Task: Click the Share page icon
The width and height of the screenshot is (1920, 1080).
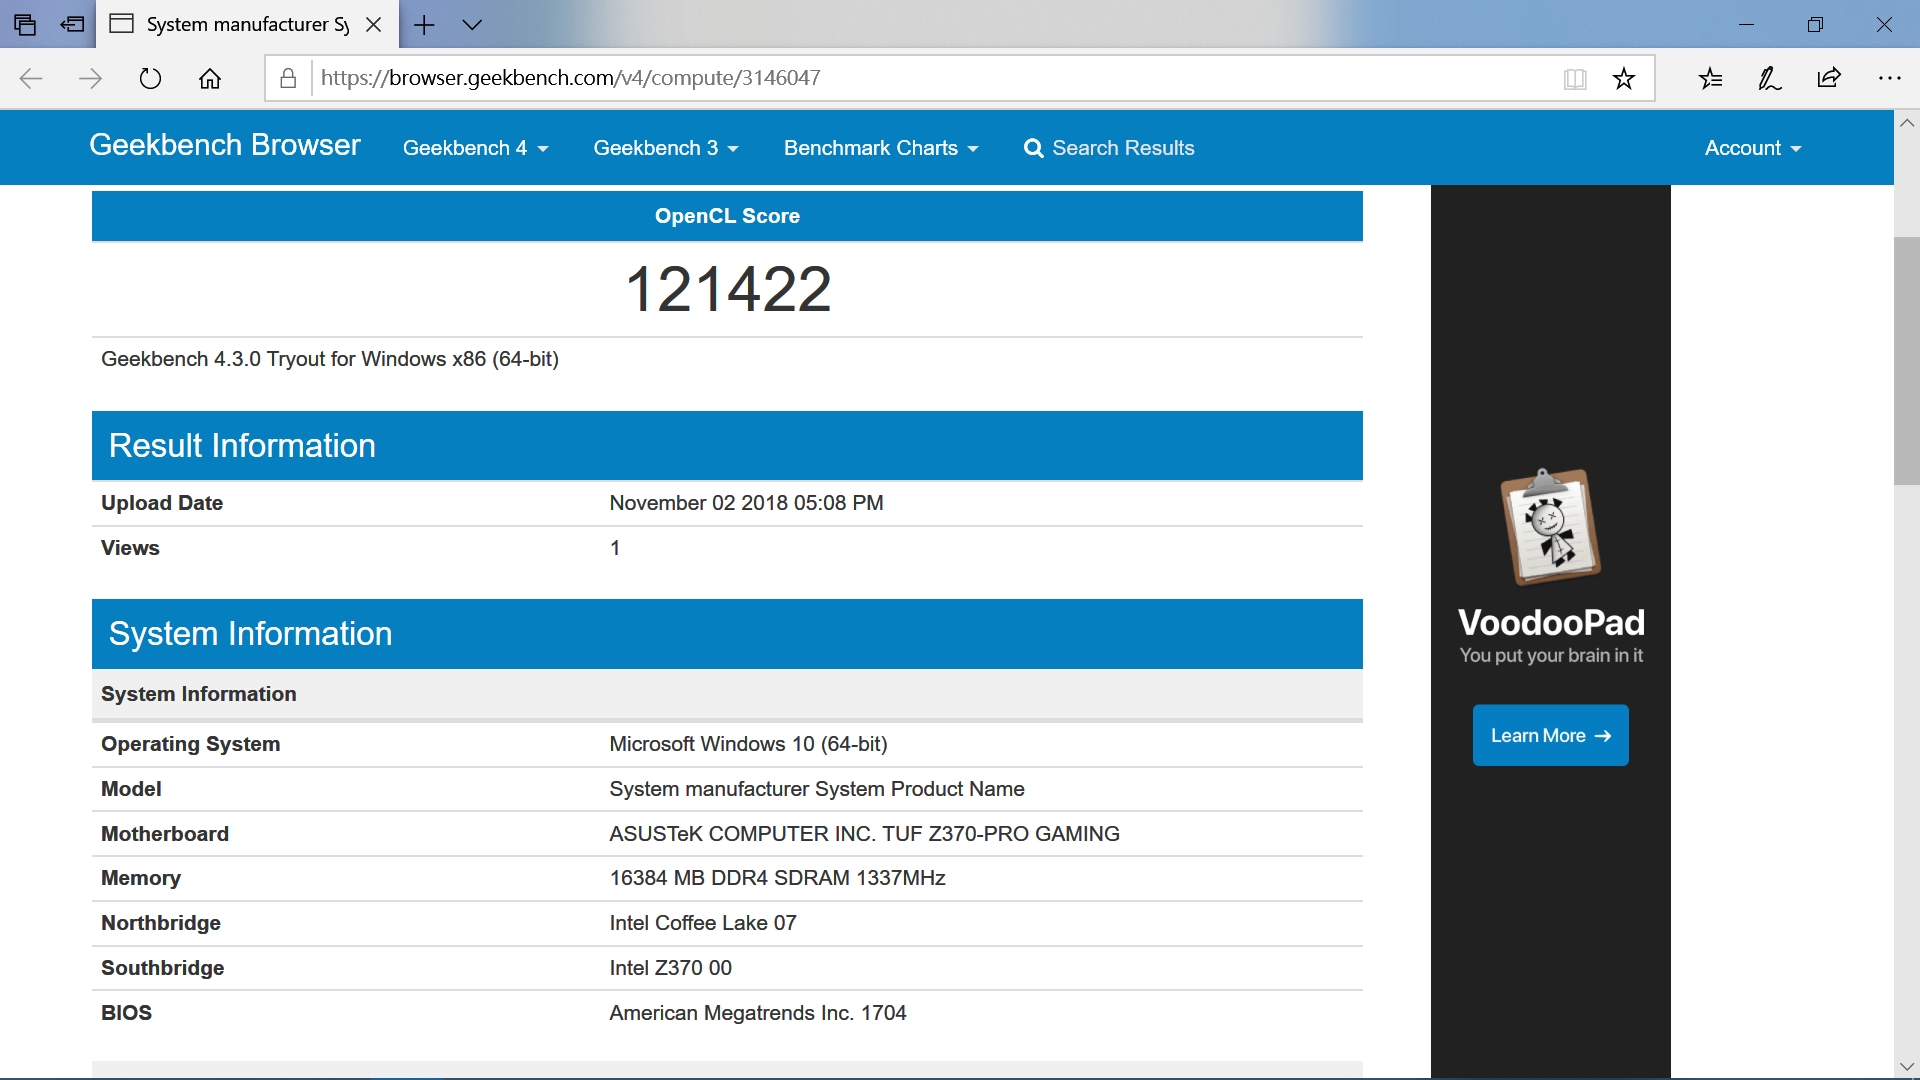Action: (x=1829, y=78)
